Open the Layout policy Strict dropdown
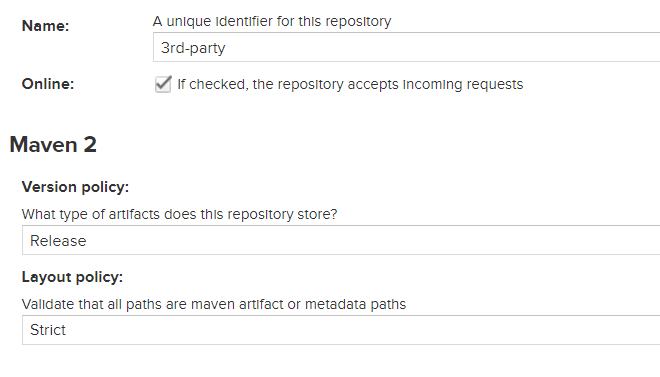Image resolution: width=660 pixels, height=377 pixels. (341, 330)
